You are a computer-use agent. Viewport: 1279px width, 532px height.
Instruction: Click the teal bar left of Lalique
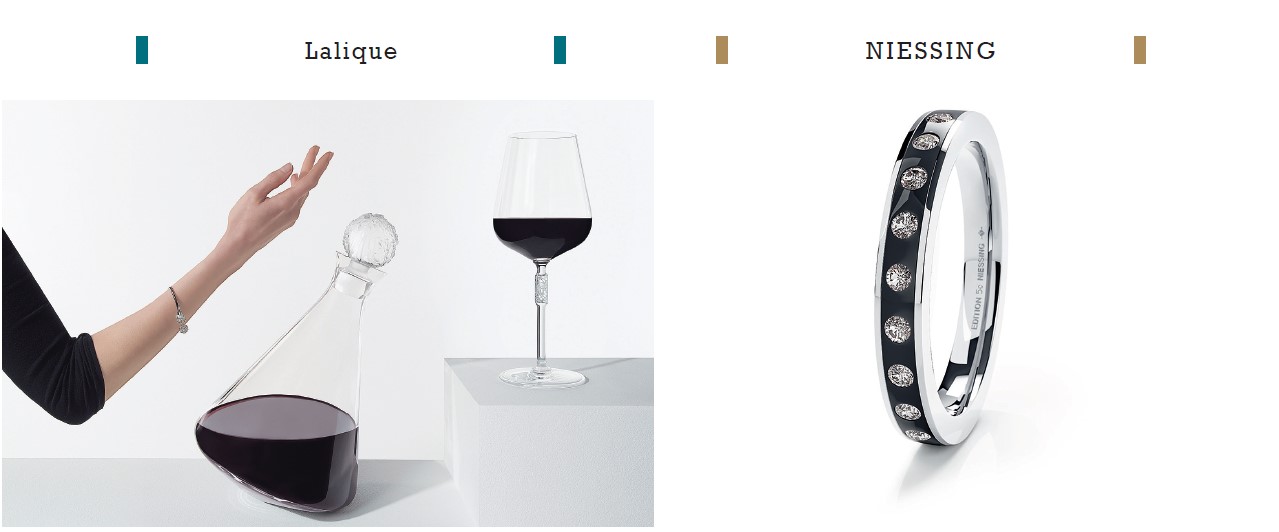[142, 50]
